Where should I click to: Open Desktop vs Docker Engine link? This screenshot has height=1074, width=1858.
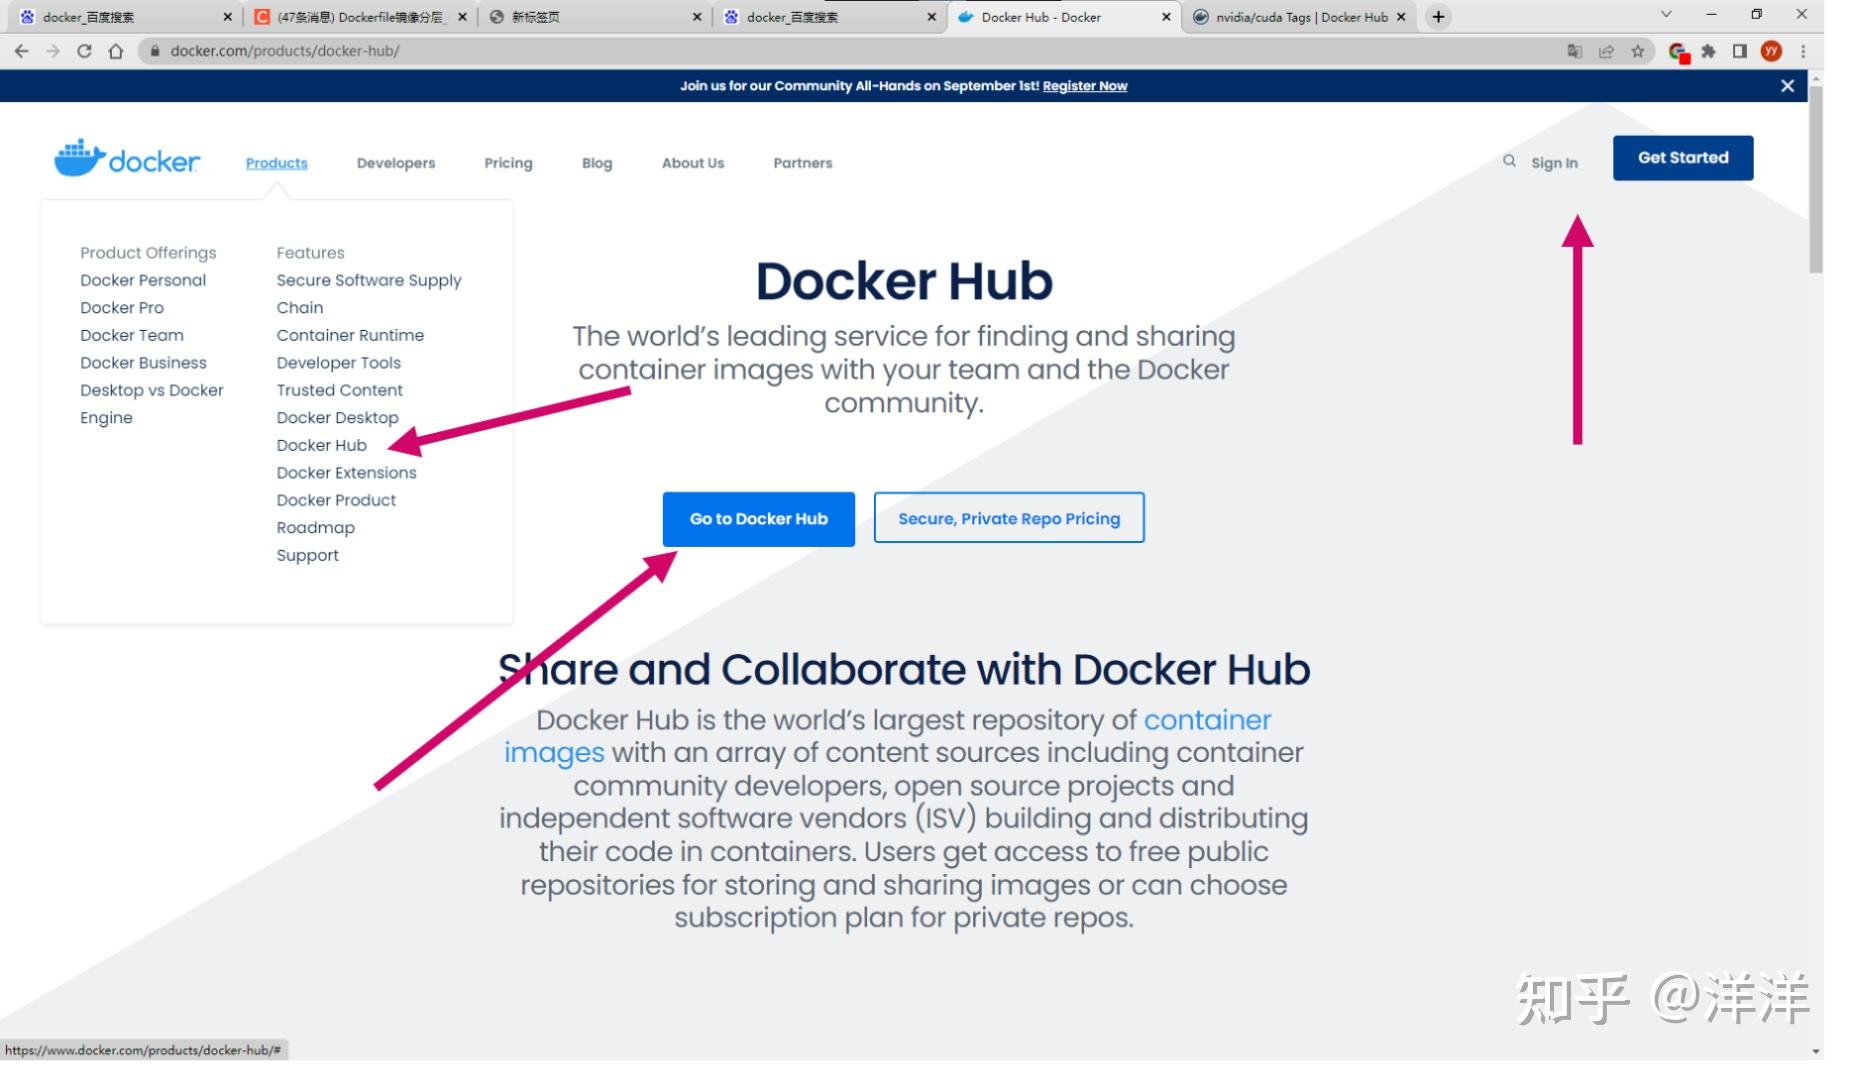152,404
